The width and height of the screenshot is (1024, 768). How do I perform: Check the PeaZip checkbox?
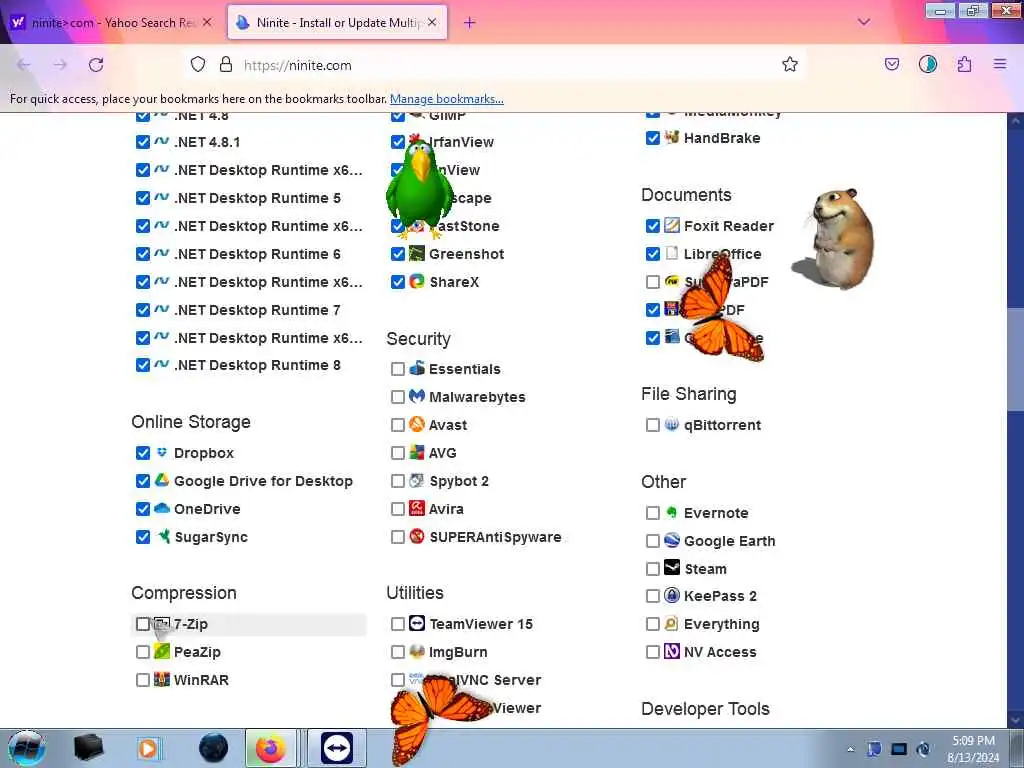coord(142,652)
